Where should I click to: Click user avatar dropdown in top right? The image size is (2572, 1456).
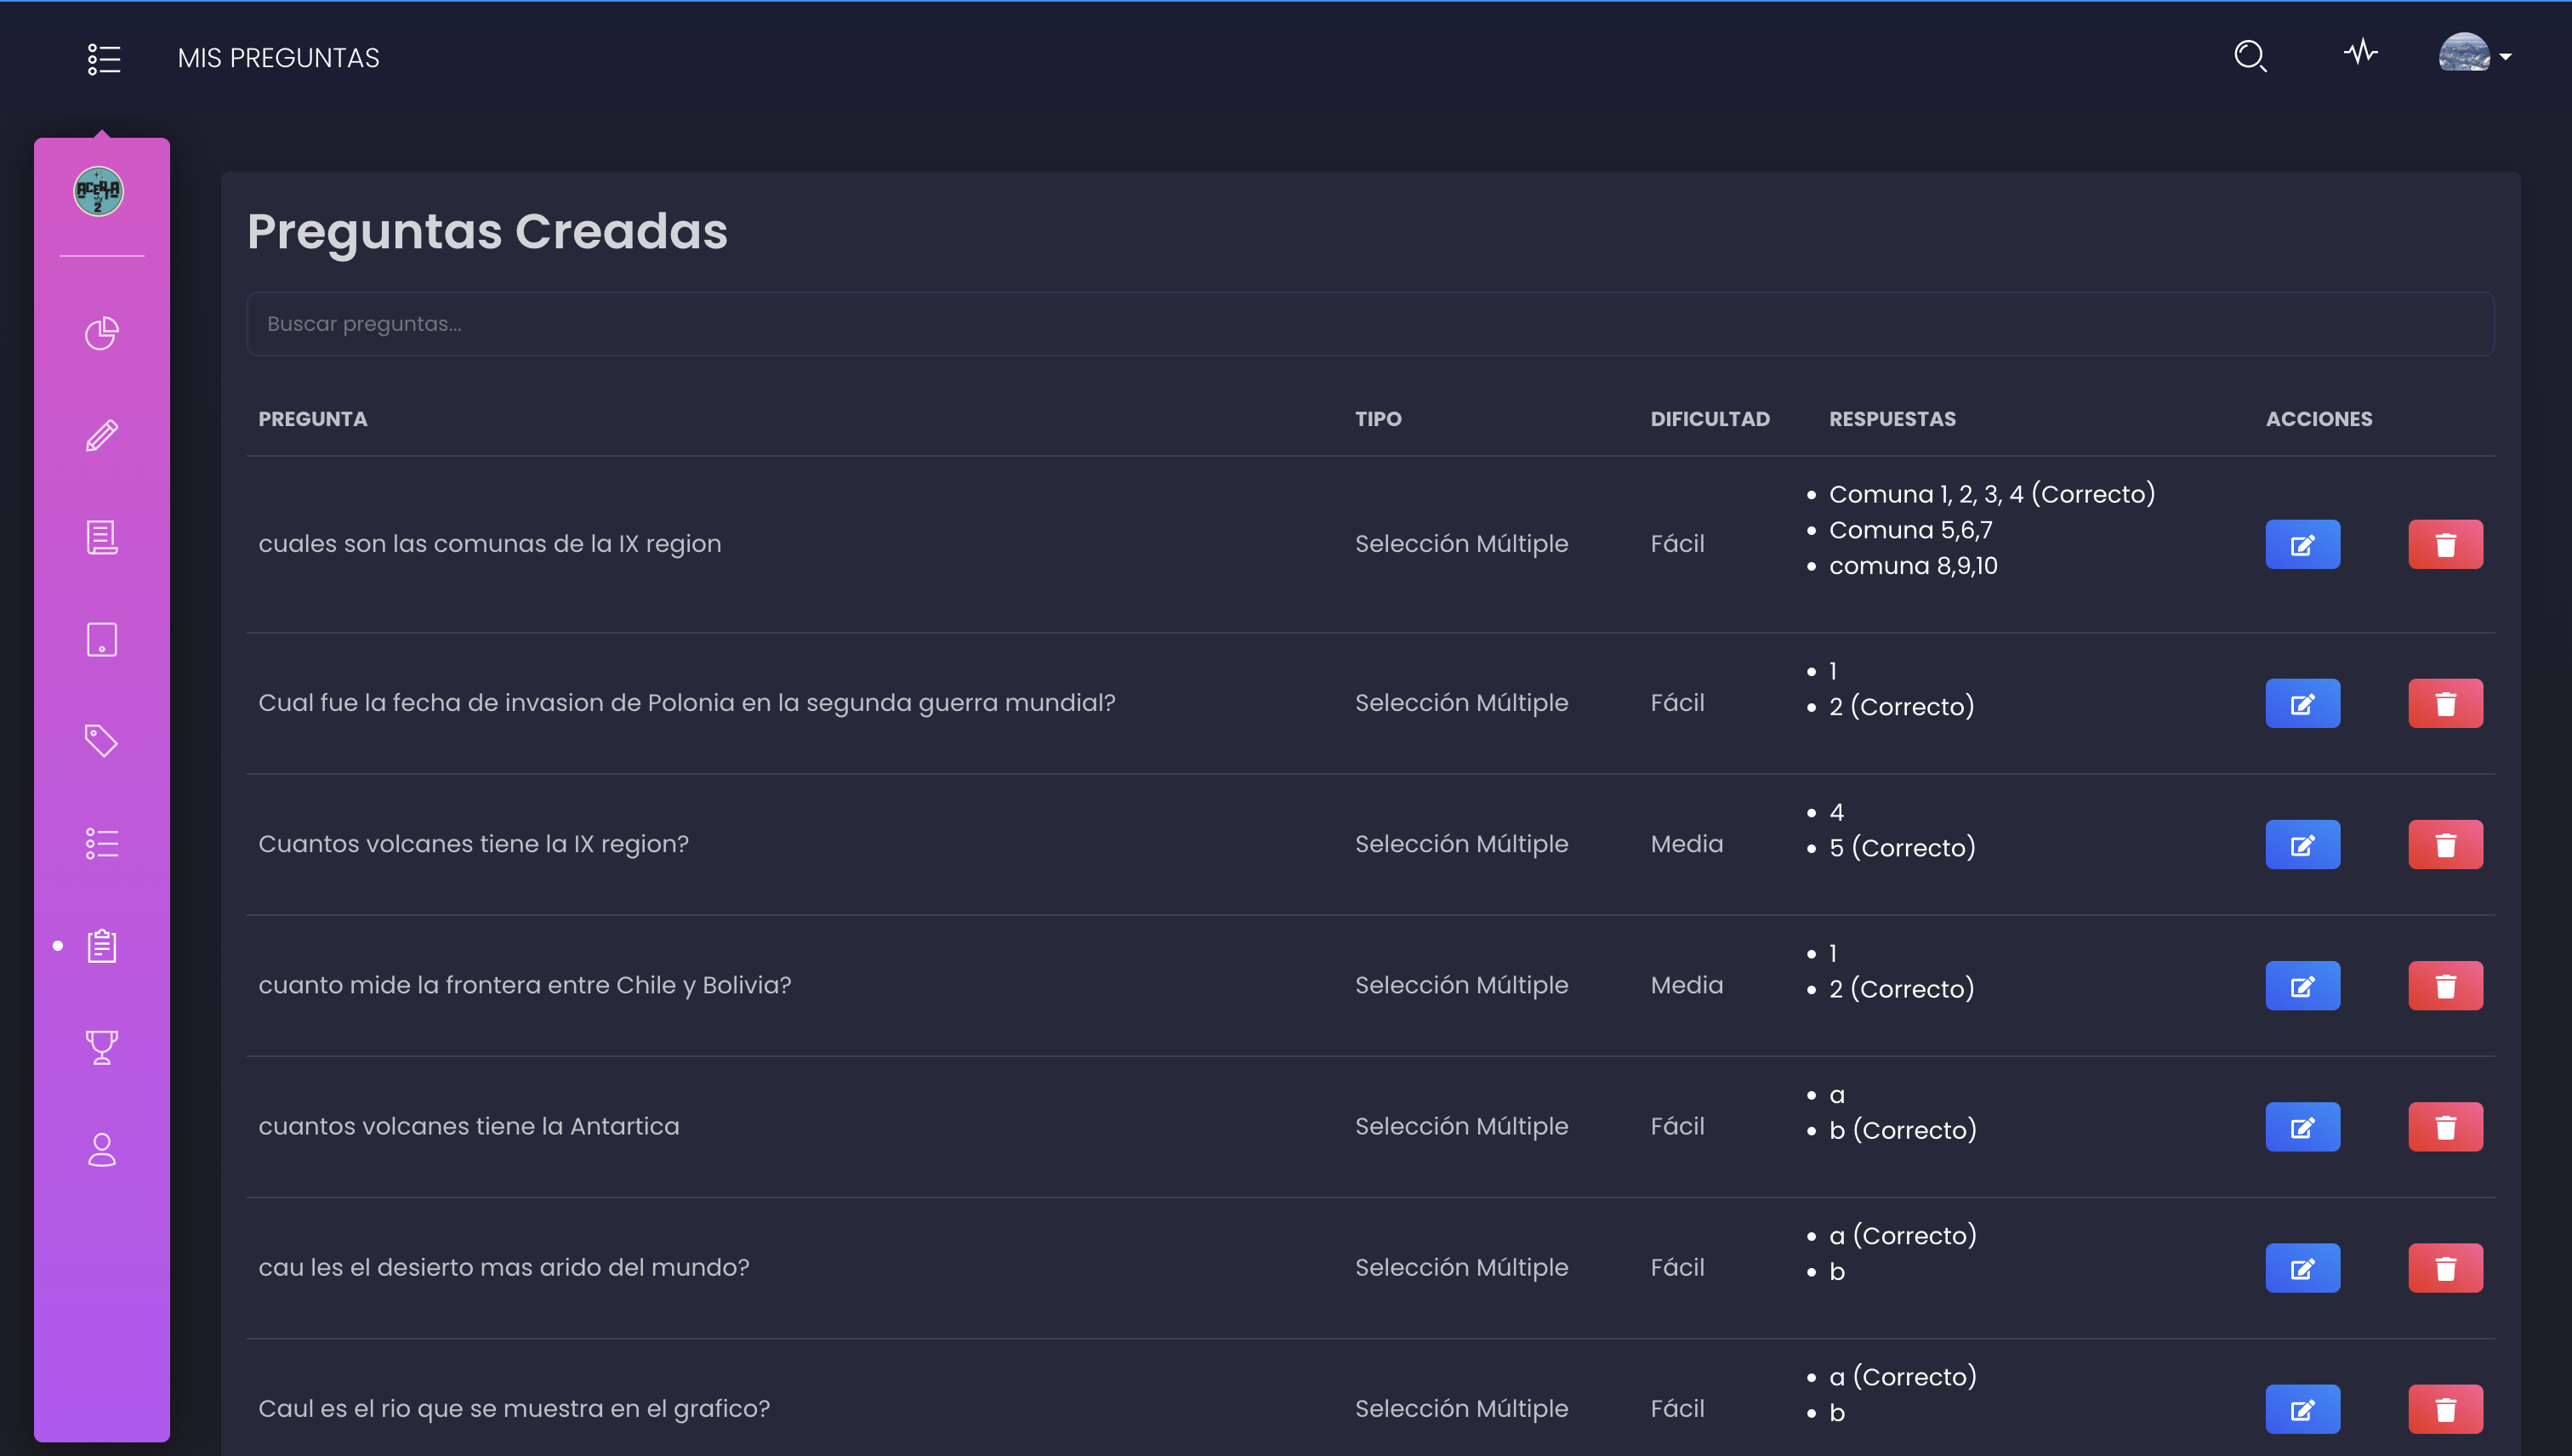click(2475, 56)
